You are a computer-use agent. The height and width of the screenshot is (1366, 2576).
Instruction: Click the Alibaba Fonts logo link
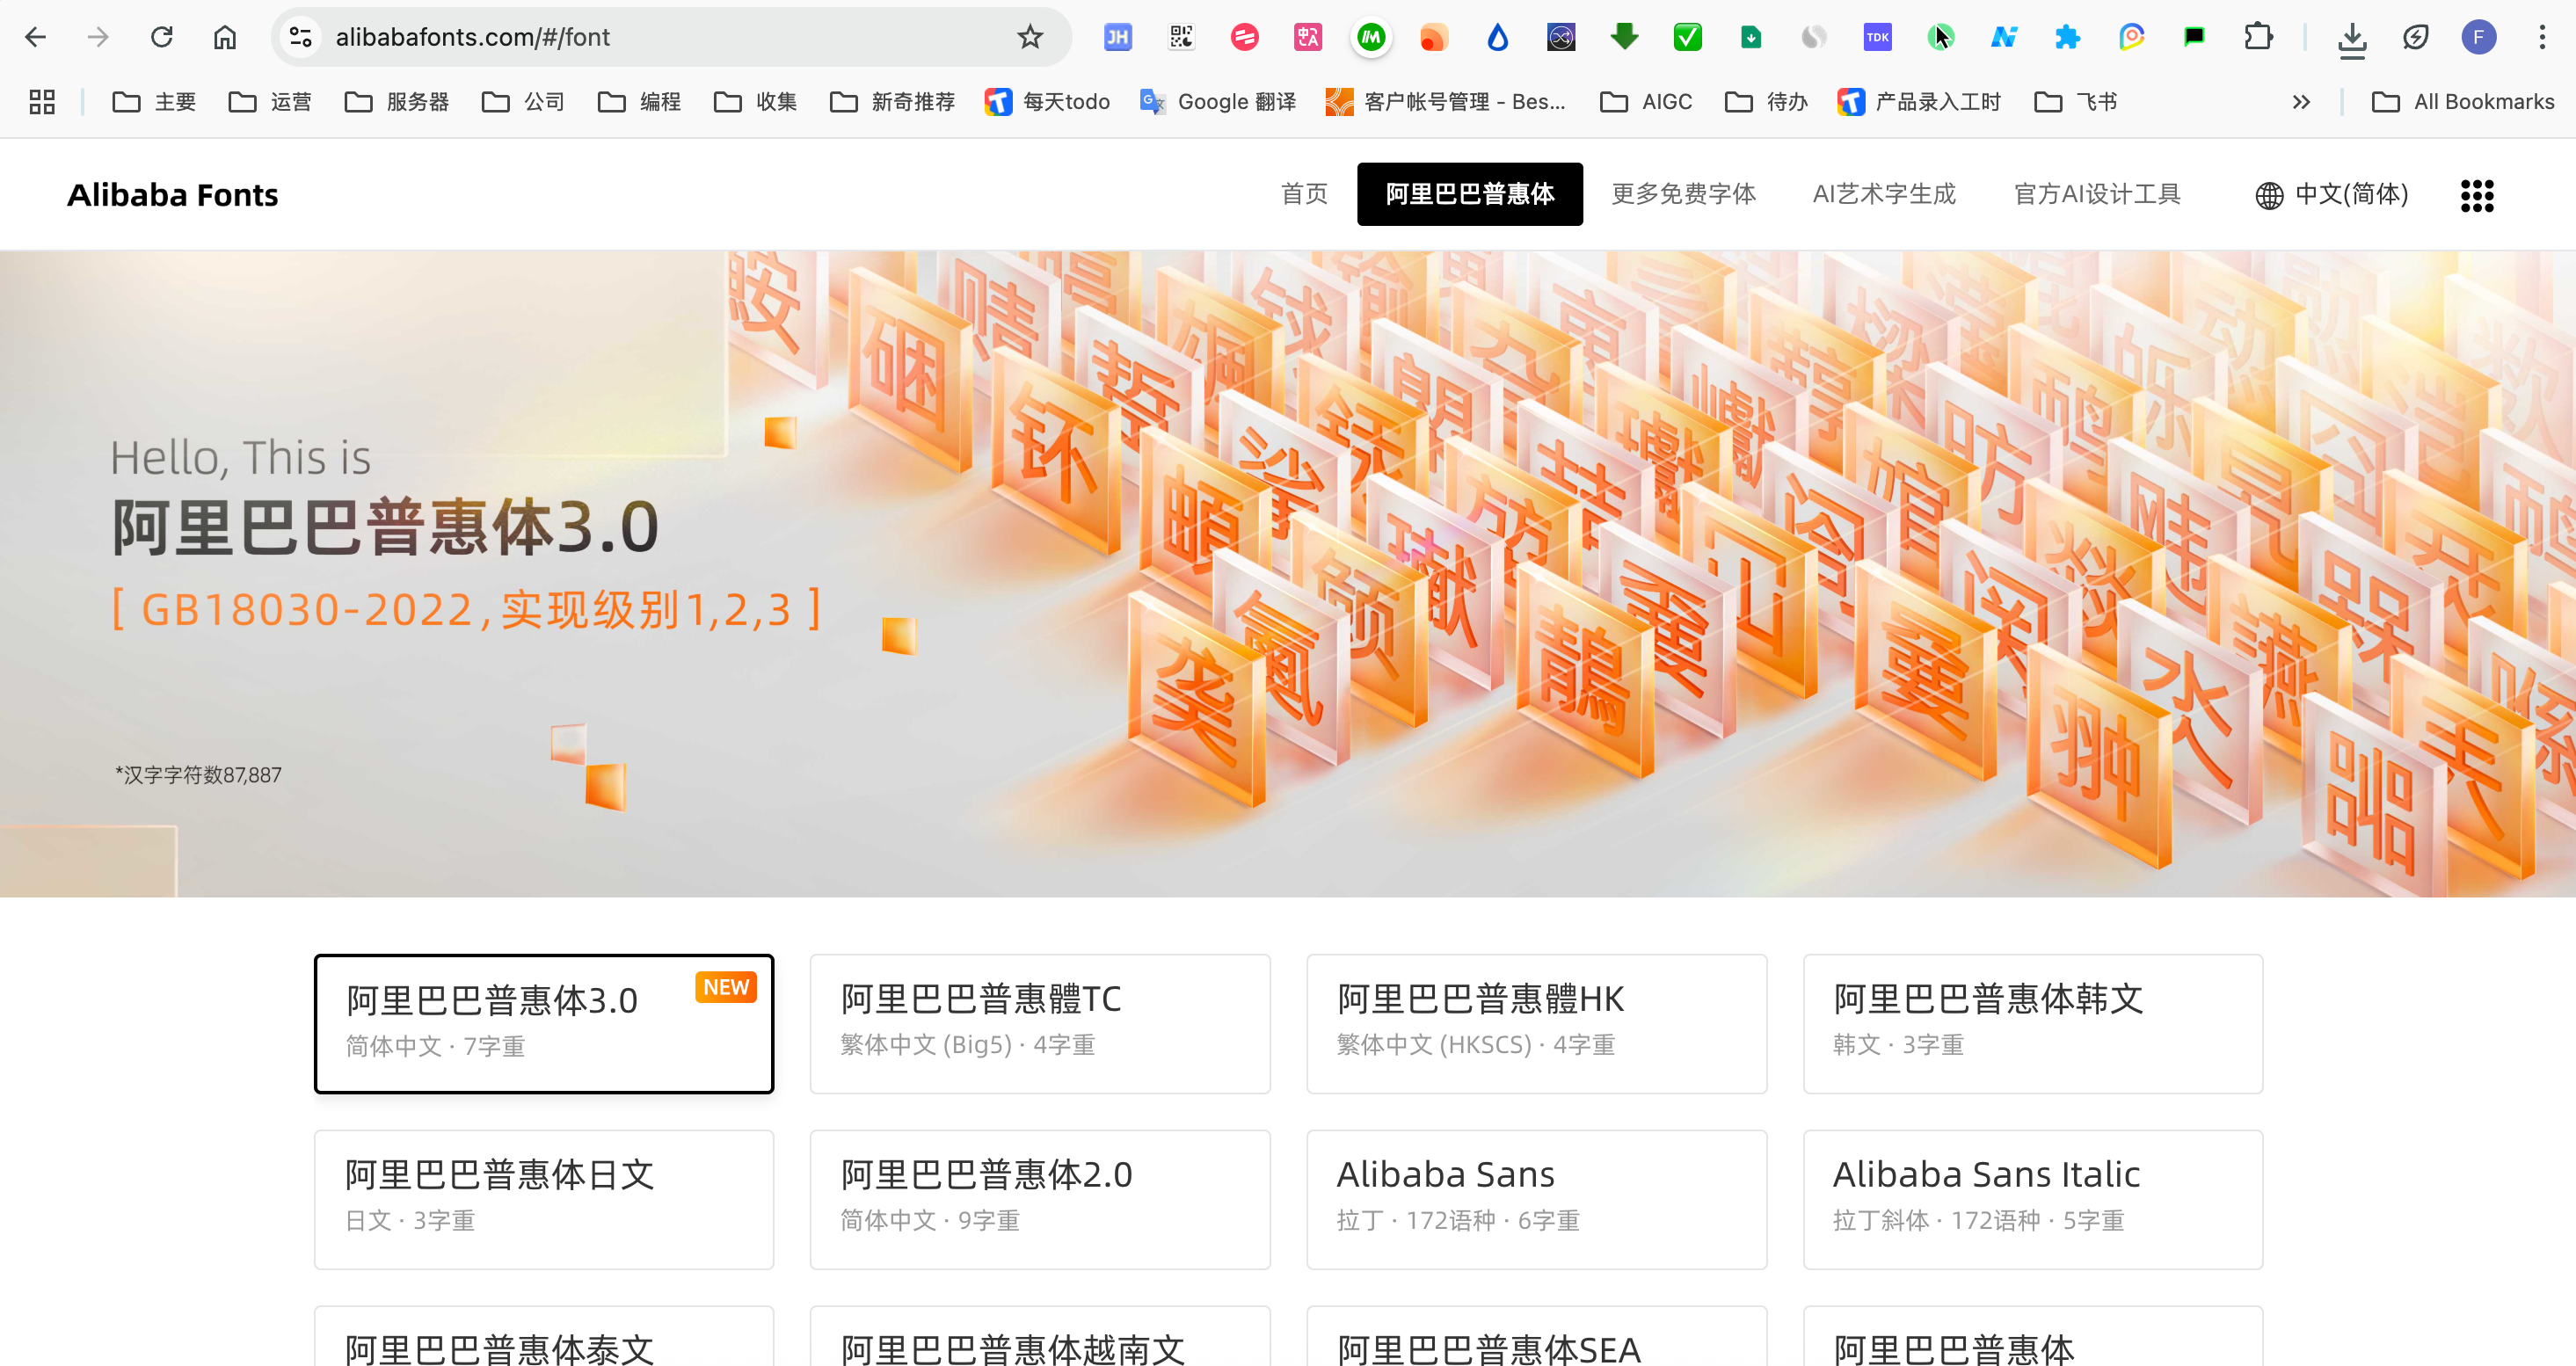coord(173,195)
